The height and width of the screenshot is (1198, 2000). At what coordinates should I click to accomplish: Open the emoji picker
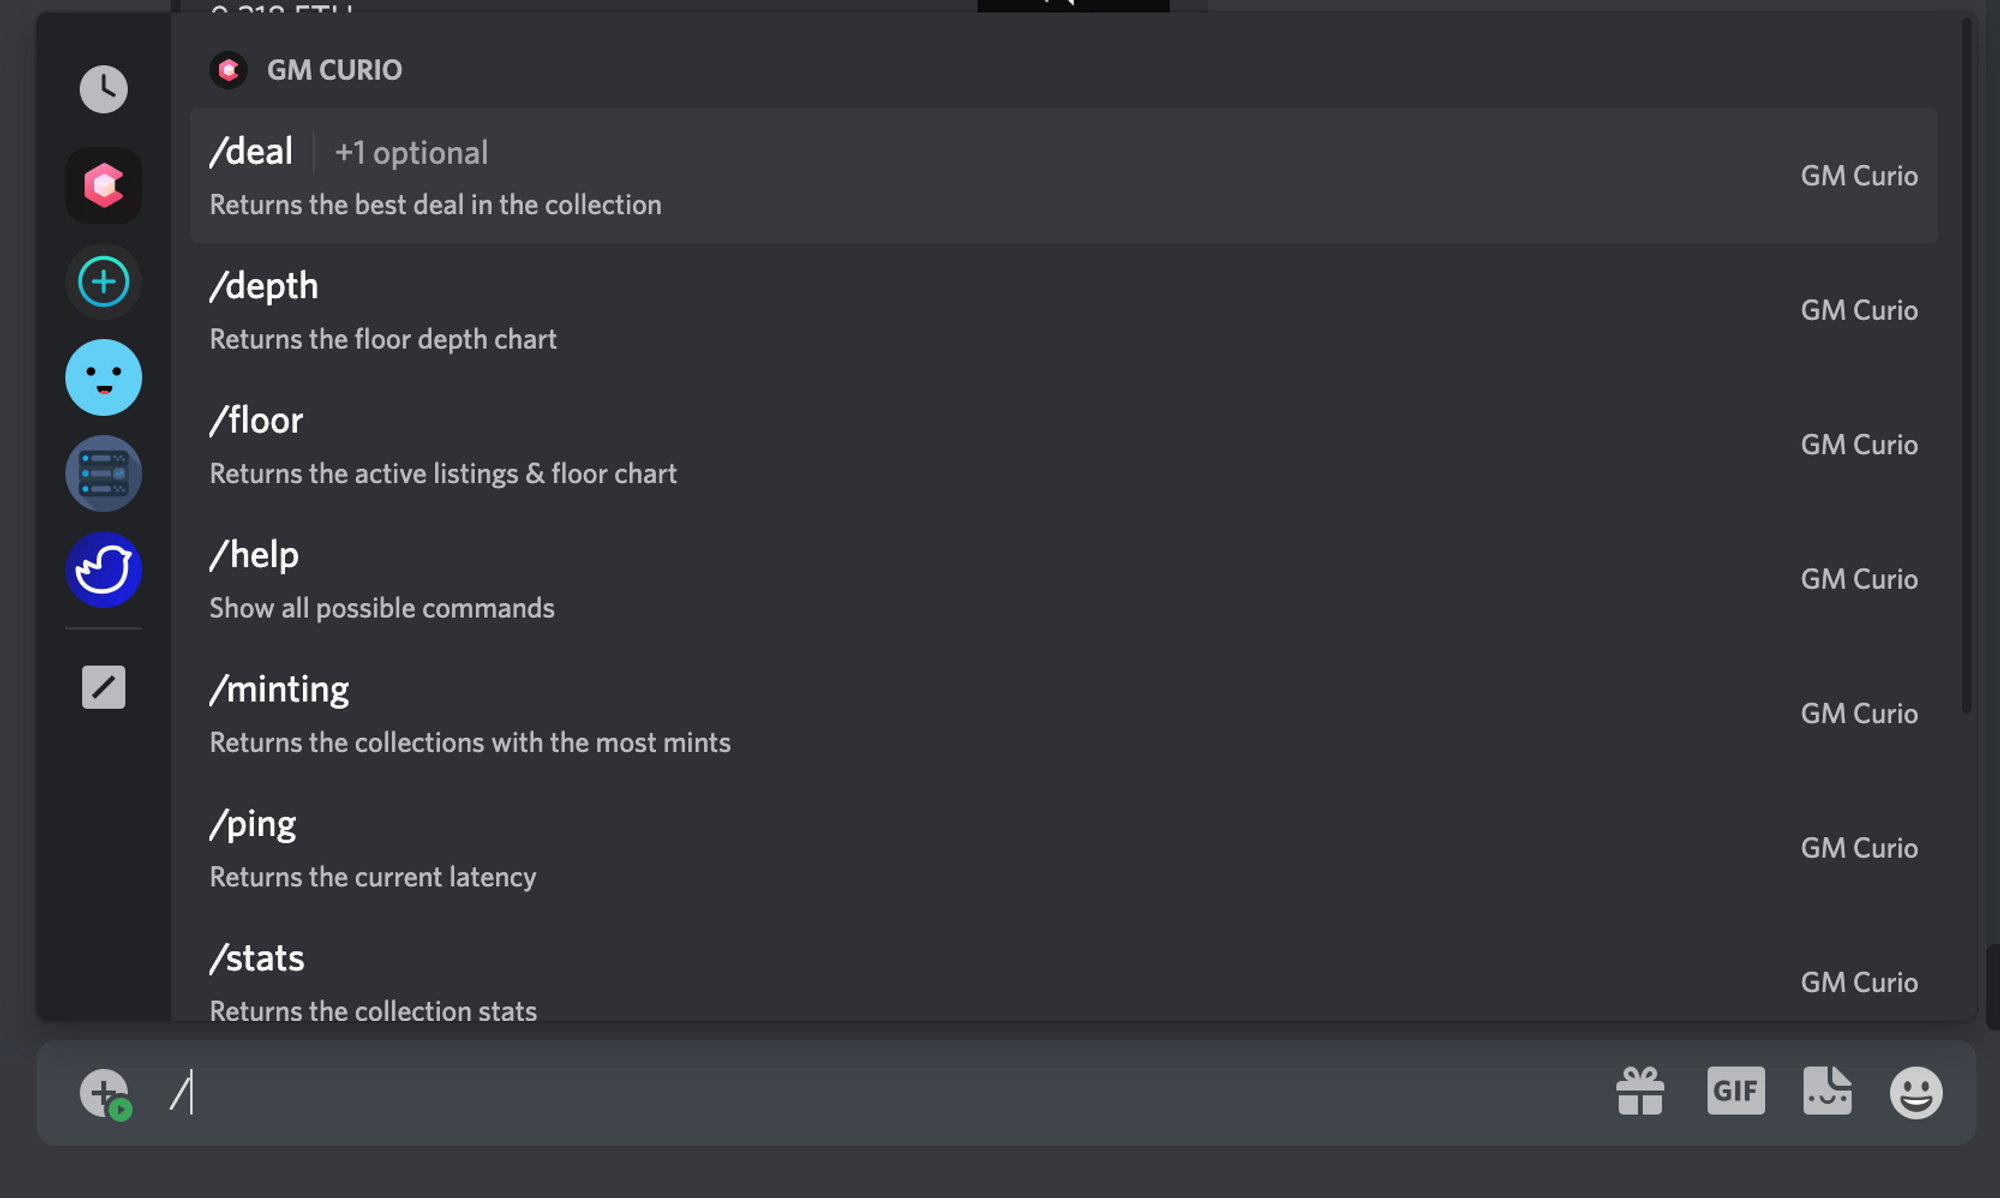tap(1916, 1092)
